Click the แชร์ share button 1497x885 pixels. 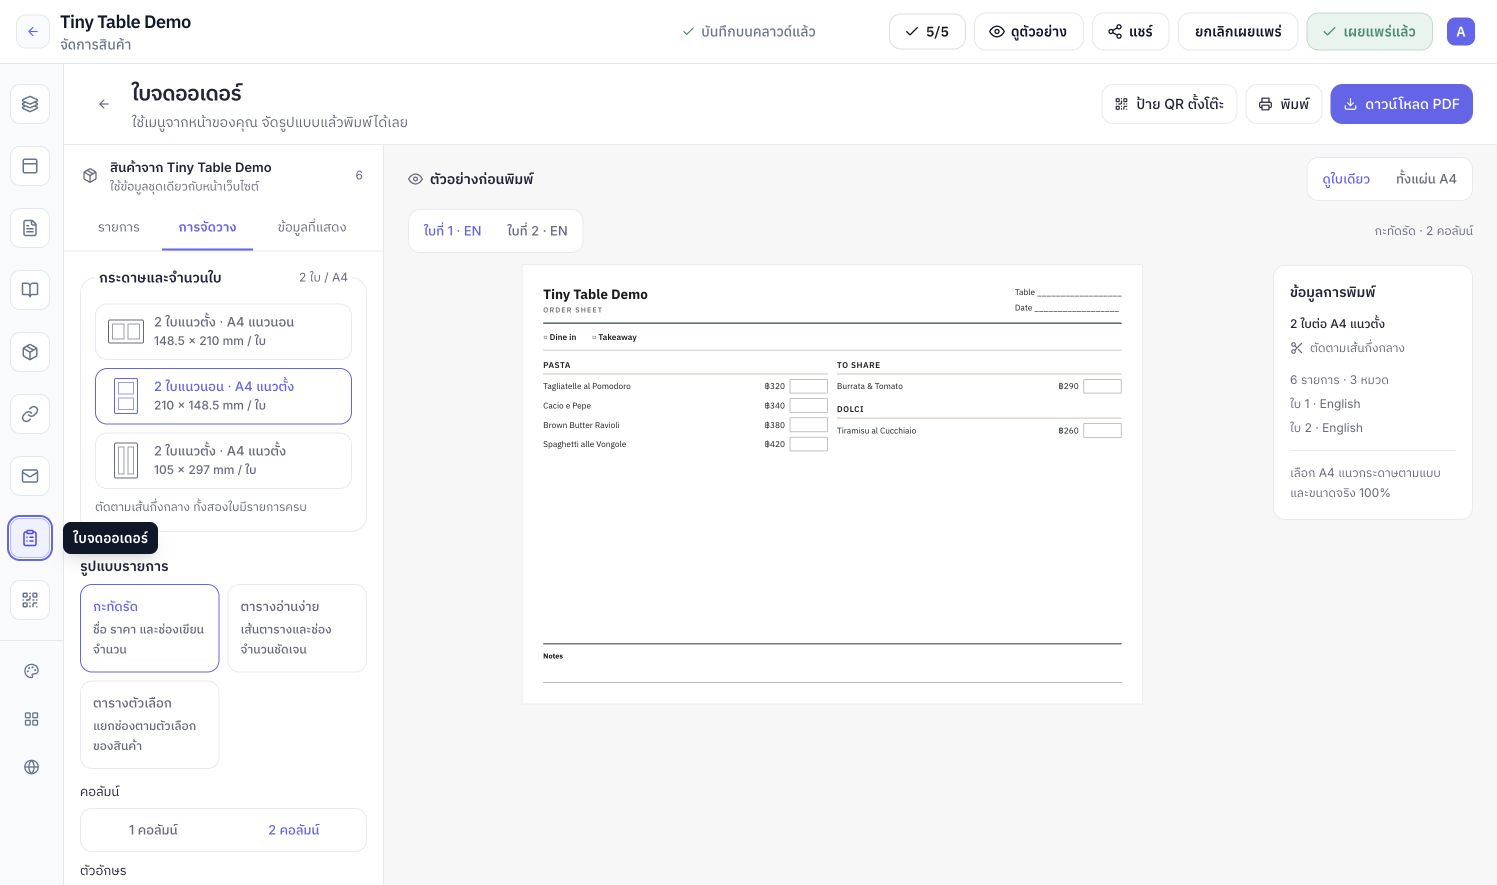pyautogui.click(x=1130, y=32)
